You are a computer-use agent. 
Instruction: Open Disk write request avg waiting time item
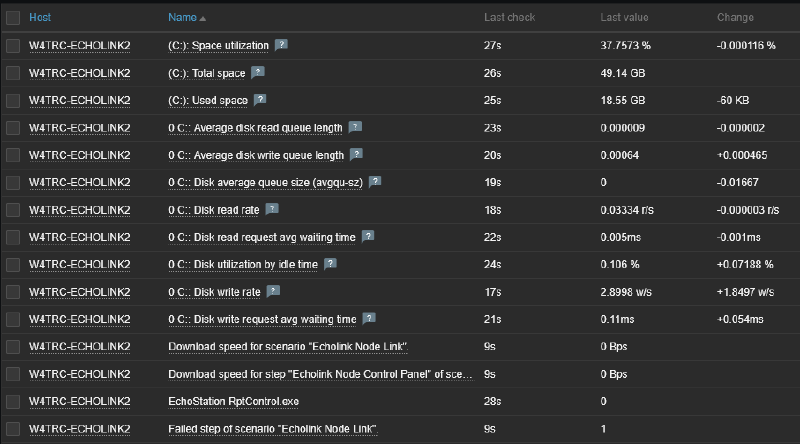[262, 319]
